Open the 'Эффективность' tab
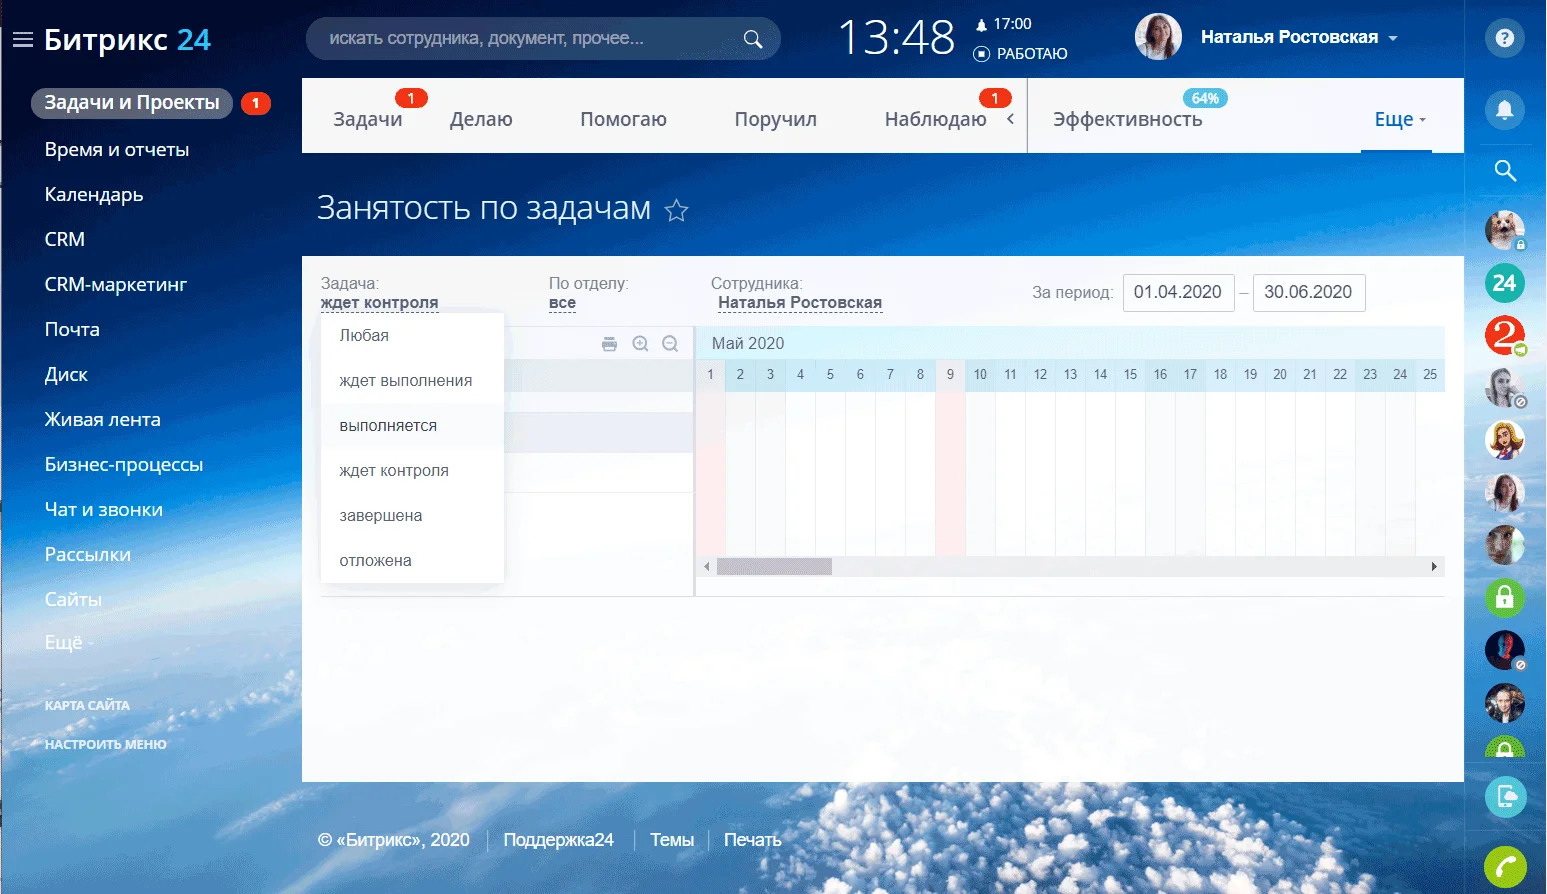Viewport: 1547px width, 894px height. [1127, 120]
